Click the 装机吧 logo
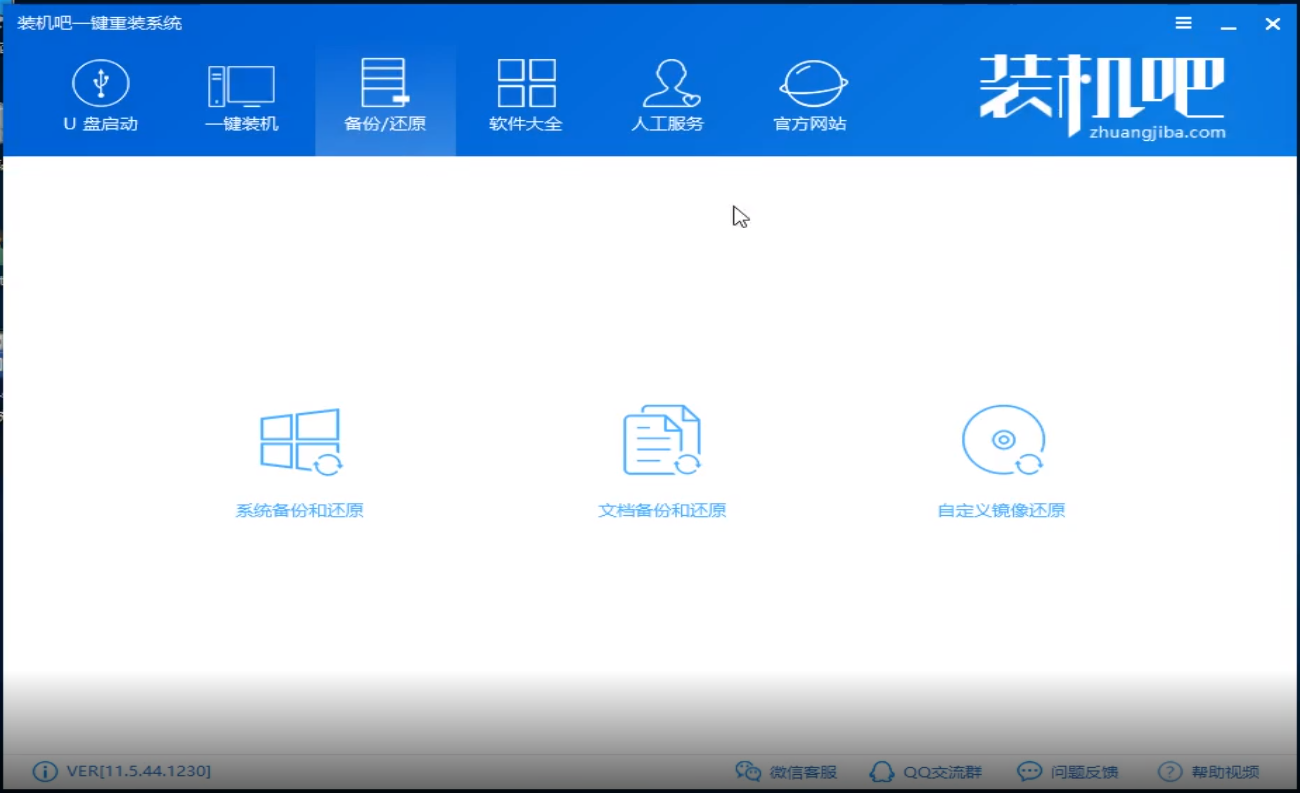The width and height of the screenshot is (1300, 793). (1100, 90)
